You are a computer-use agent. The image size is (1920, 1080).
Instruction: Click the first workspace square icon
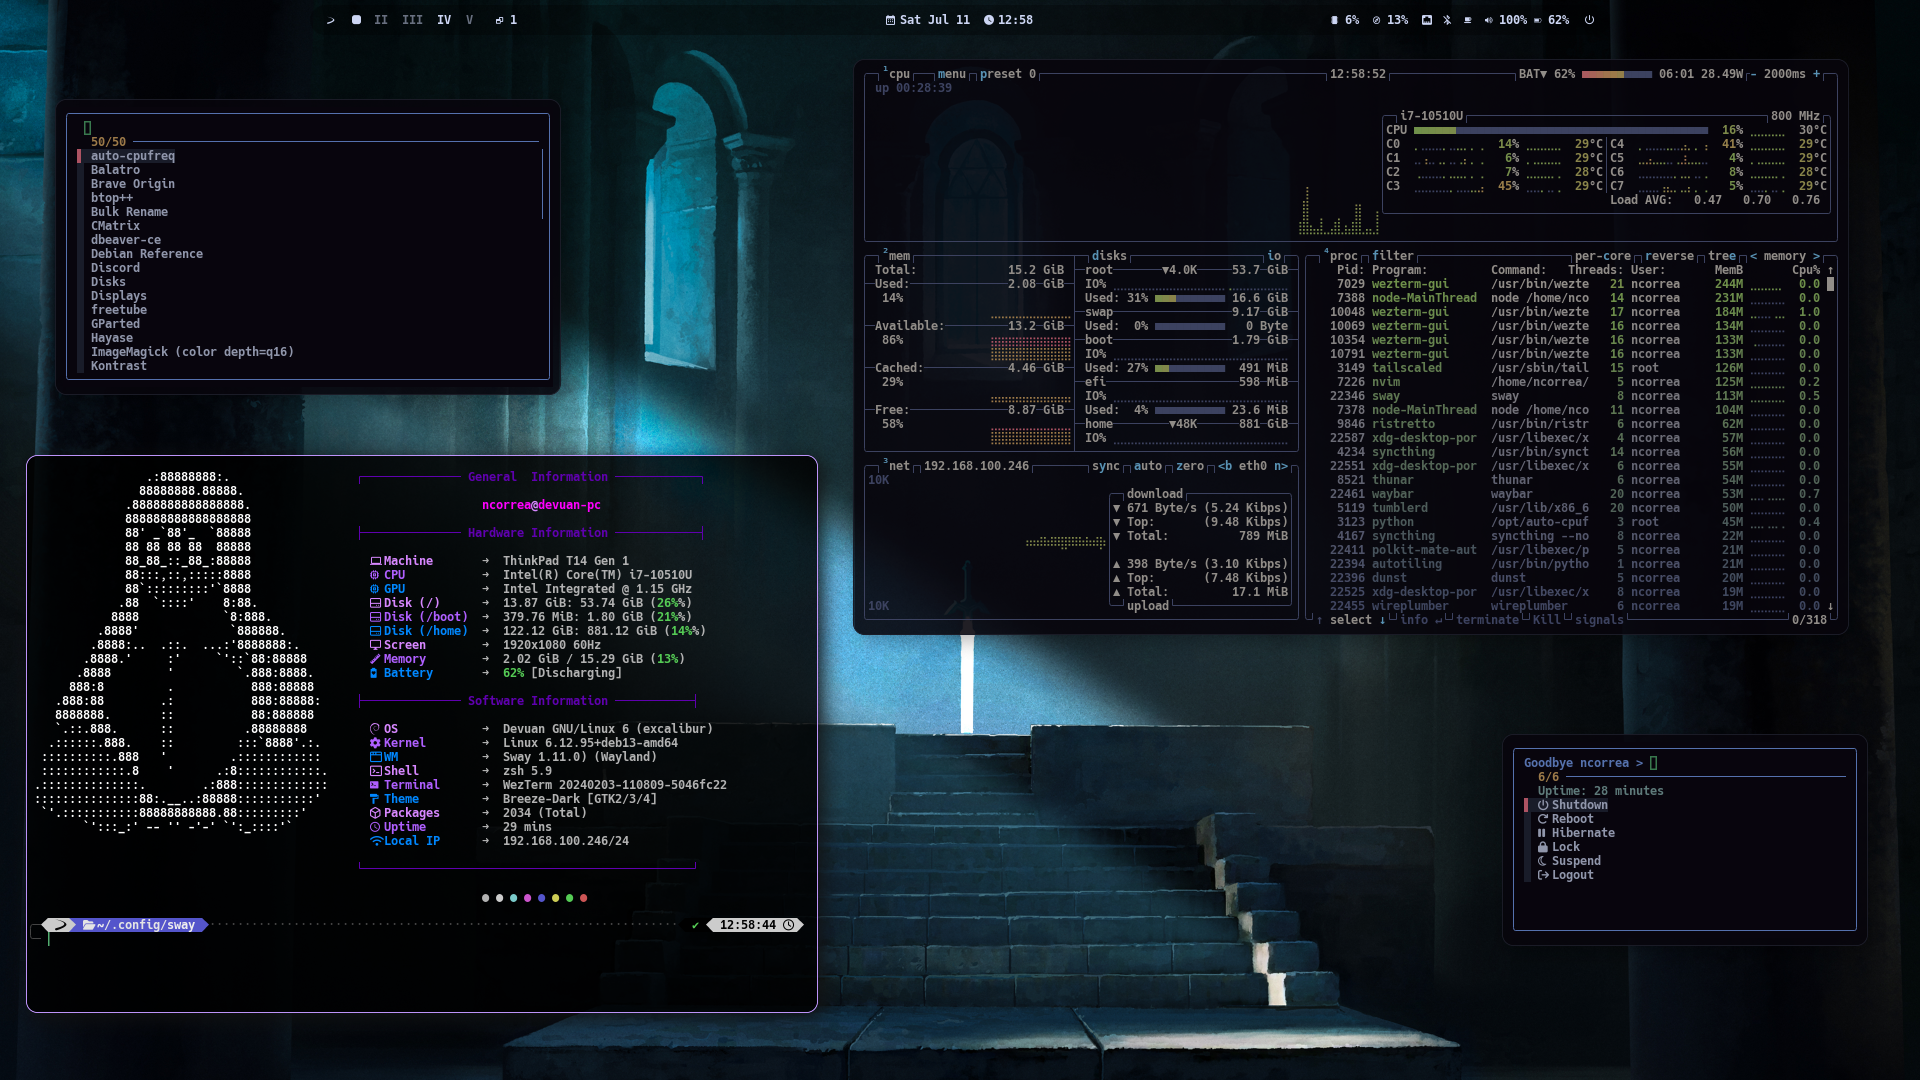point(356,20)
